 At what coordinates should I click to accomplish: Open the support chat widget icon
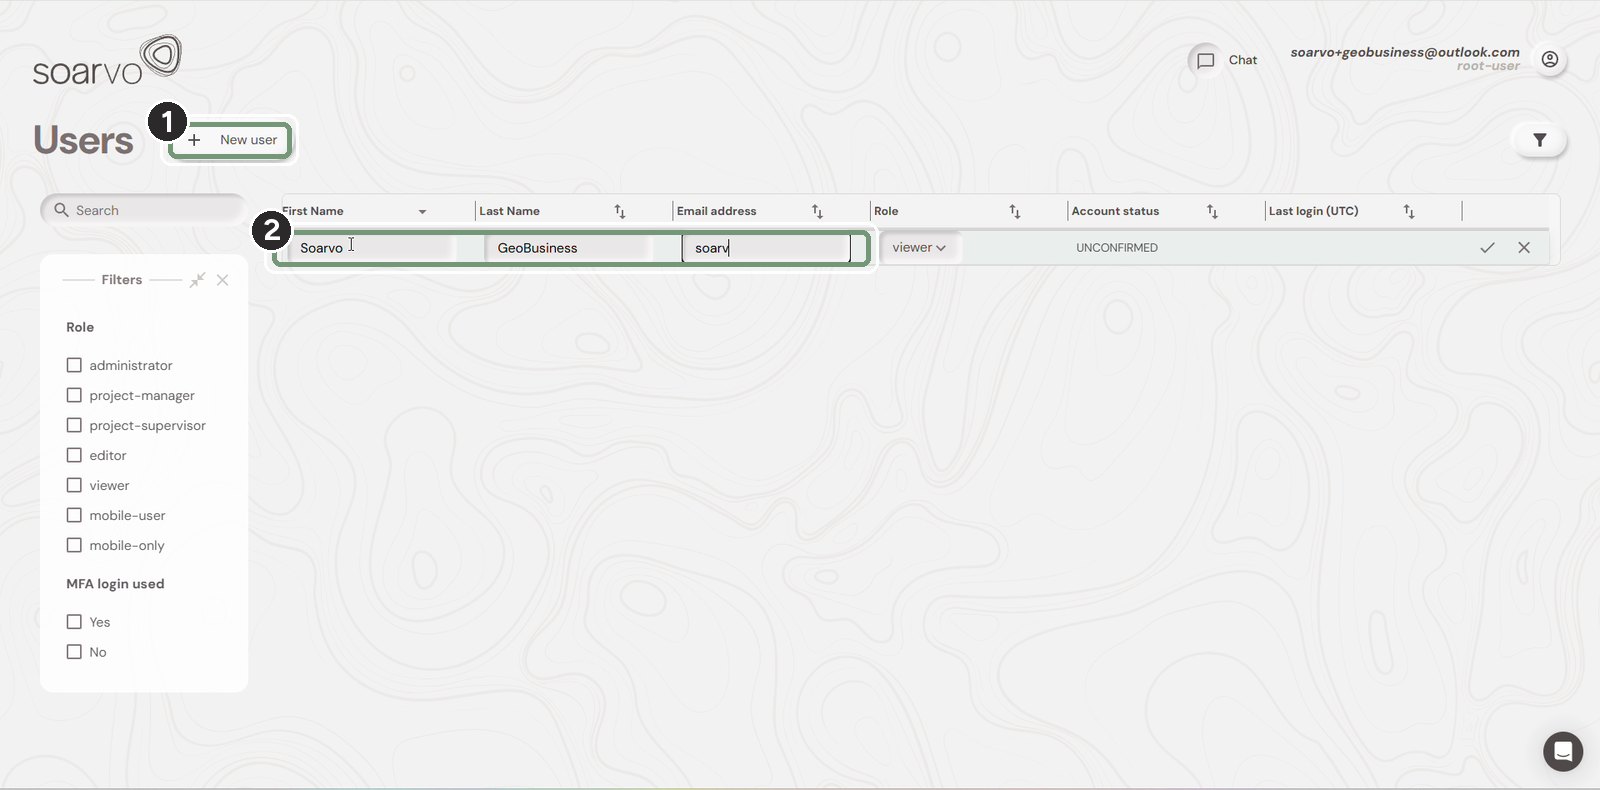point(1563,752)
